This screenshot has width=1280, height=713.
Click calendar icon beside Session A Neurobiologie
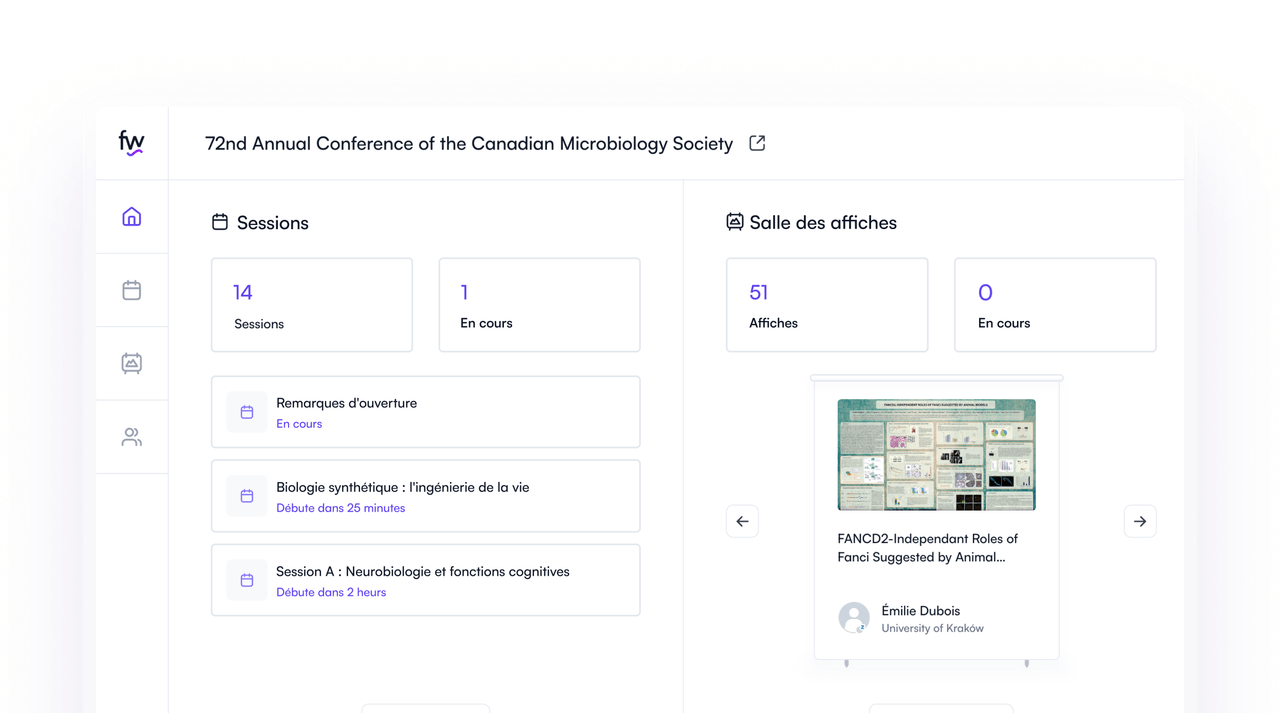247,580
